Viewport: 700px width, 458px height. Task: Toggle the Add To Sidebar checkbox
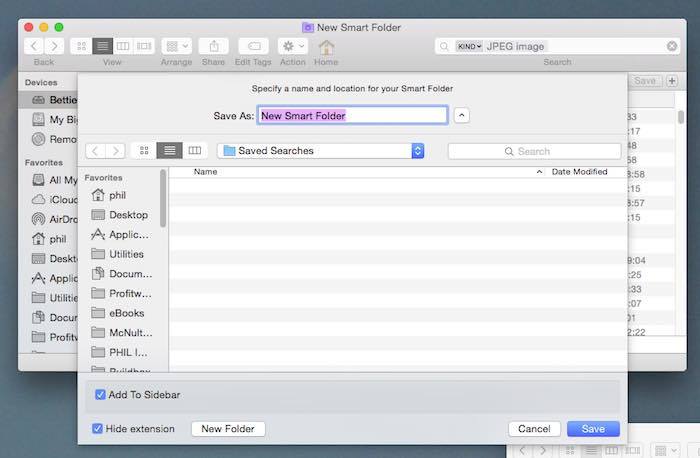point(100,395)
